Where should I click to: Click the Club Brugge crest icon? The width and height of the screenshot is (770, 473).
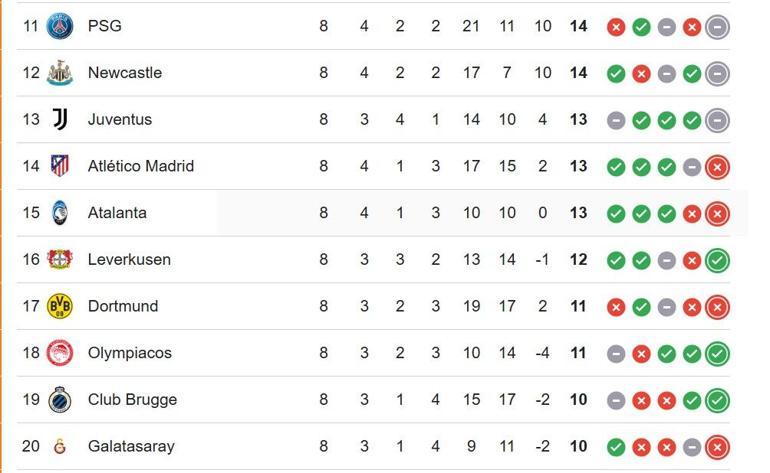[60, 400]
